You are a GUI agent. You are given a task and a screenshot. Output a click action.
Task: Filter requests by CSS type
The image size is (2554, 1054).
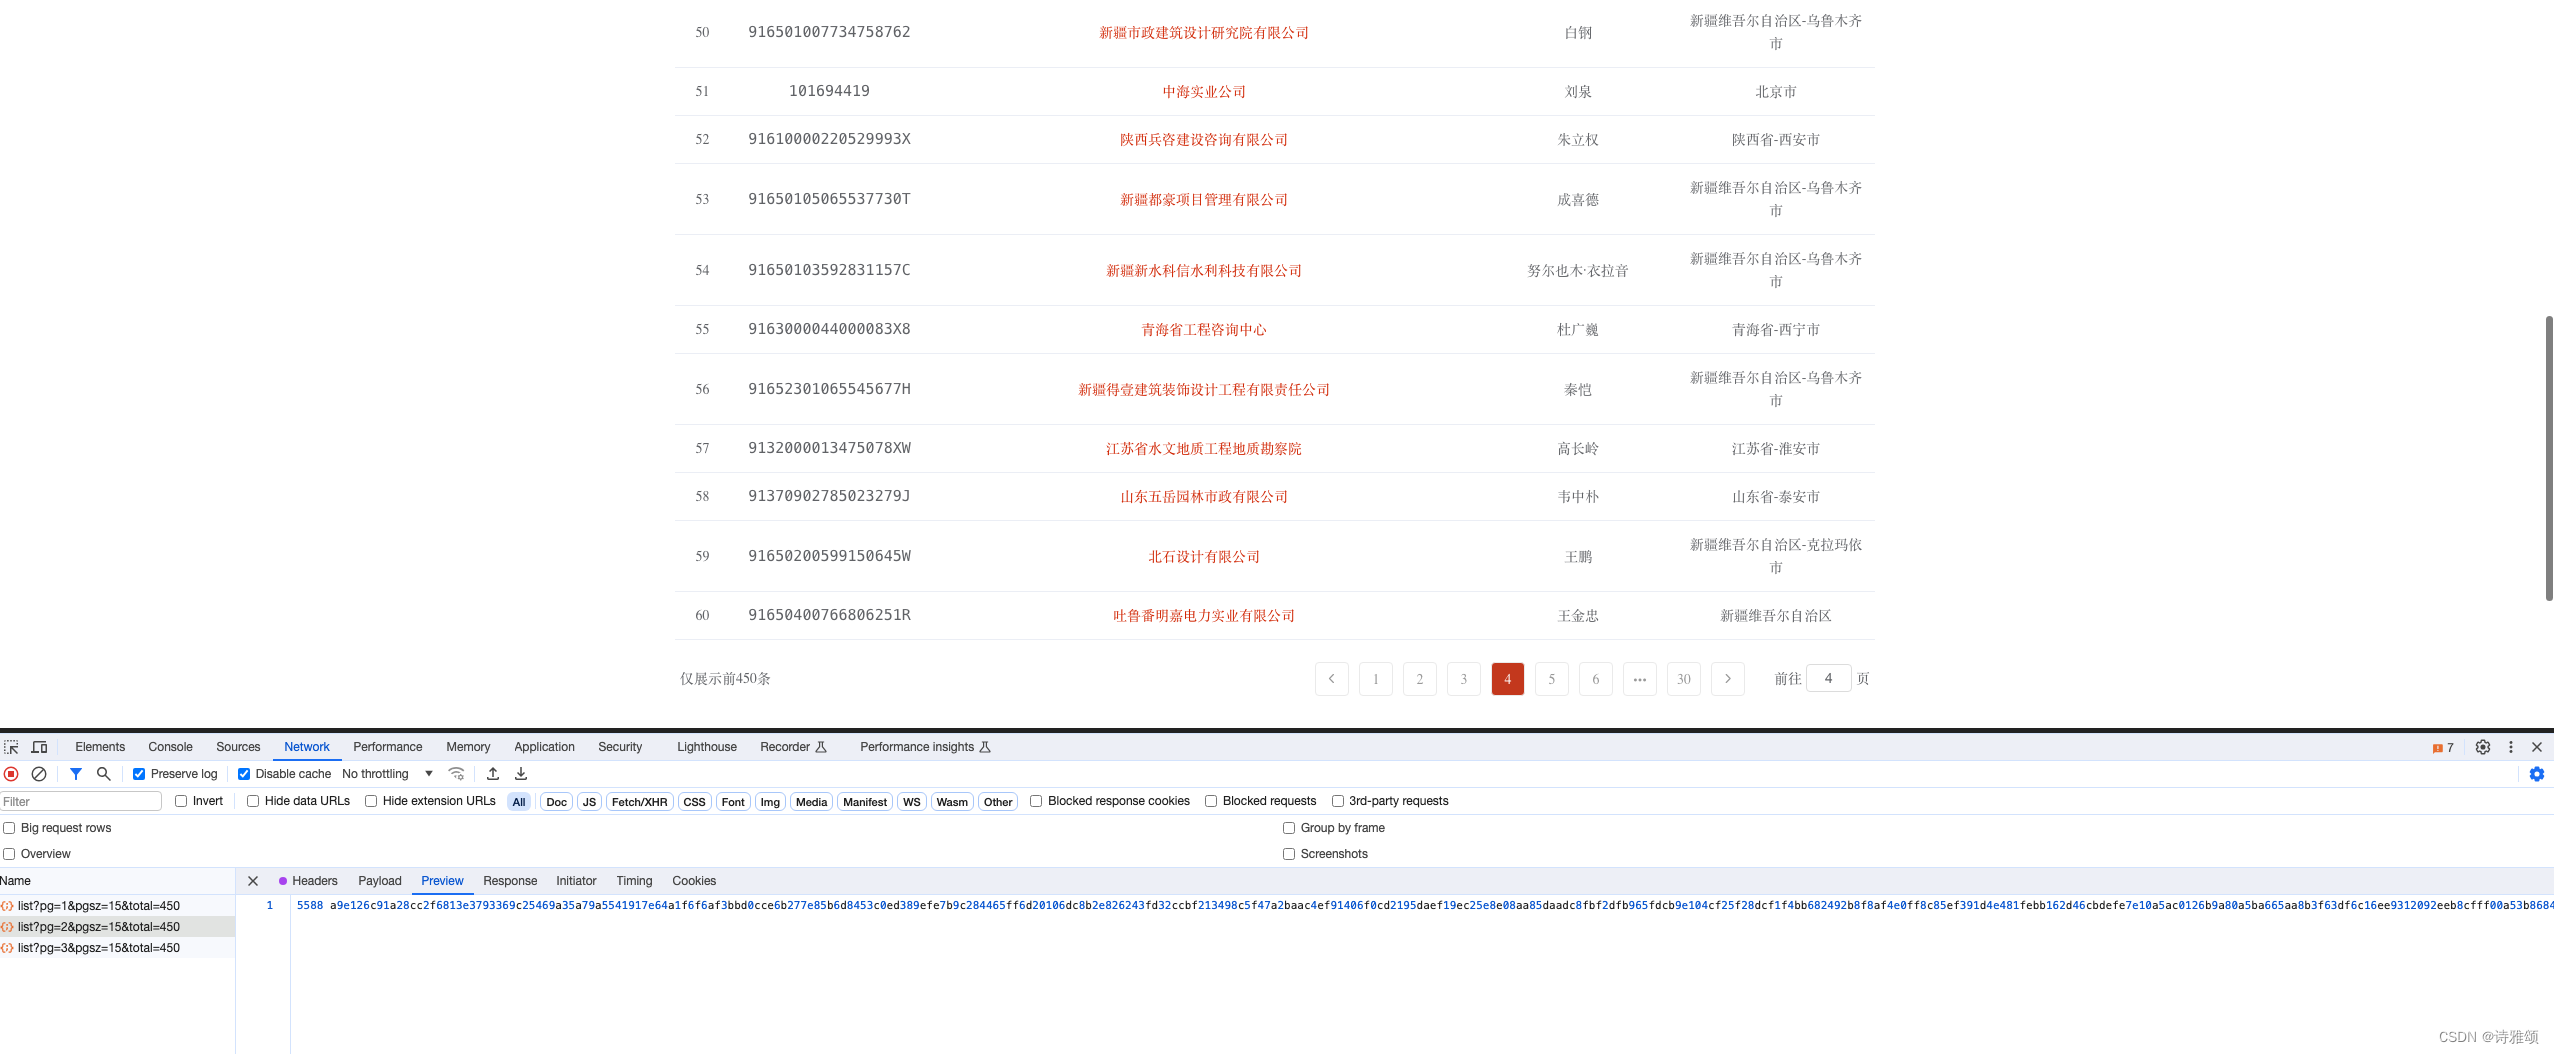(694, 802)
